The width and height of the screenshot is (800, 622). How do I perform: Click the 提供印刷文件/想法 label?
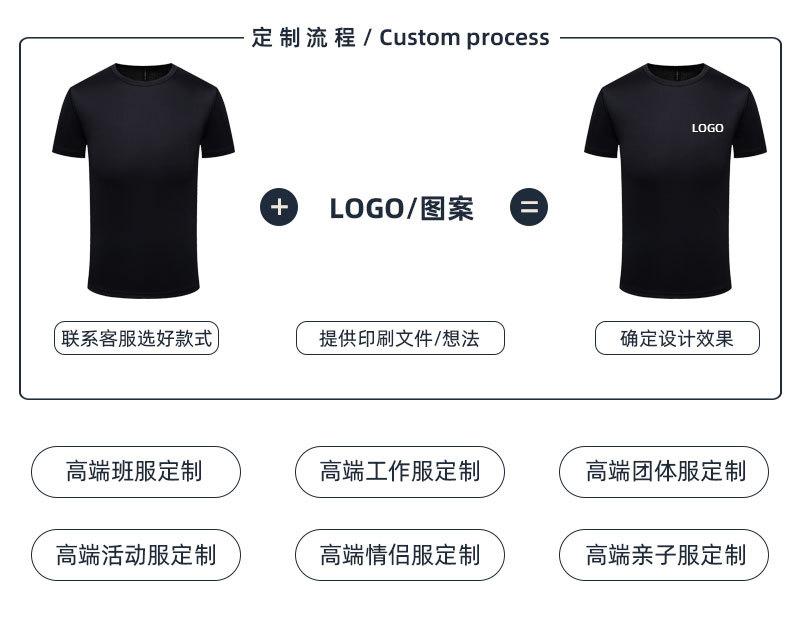400,338
